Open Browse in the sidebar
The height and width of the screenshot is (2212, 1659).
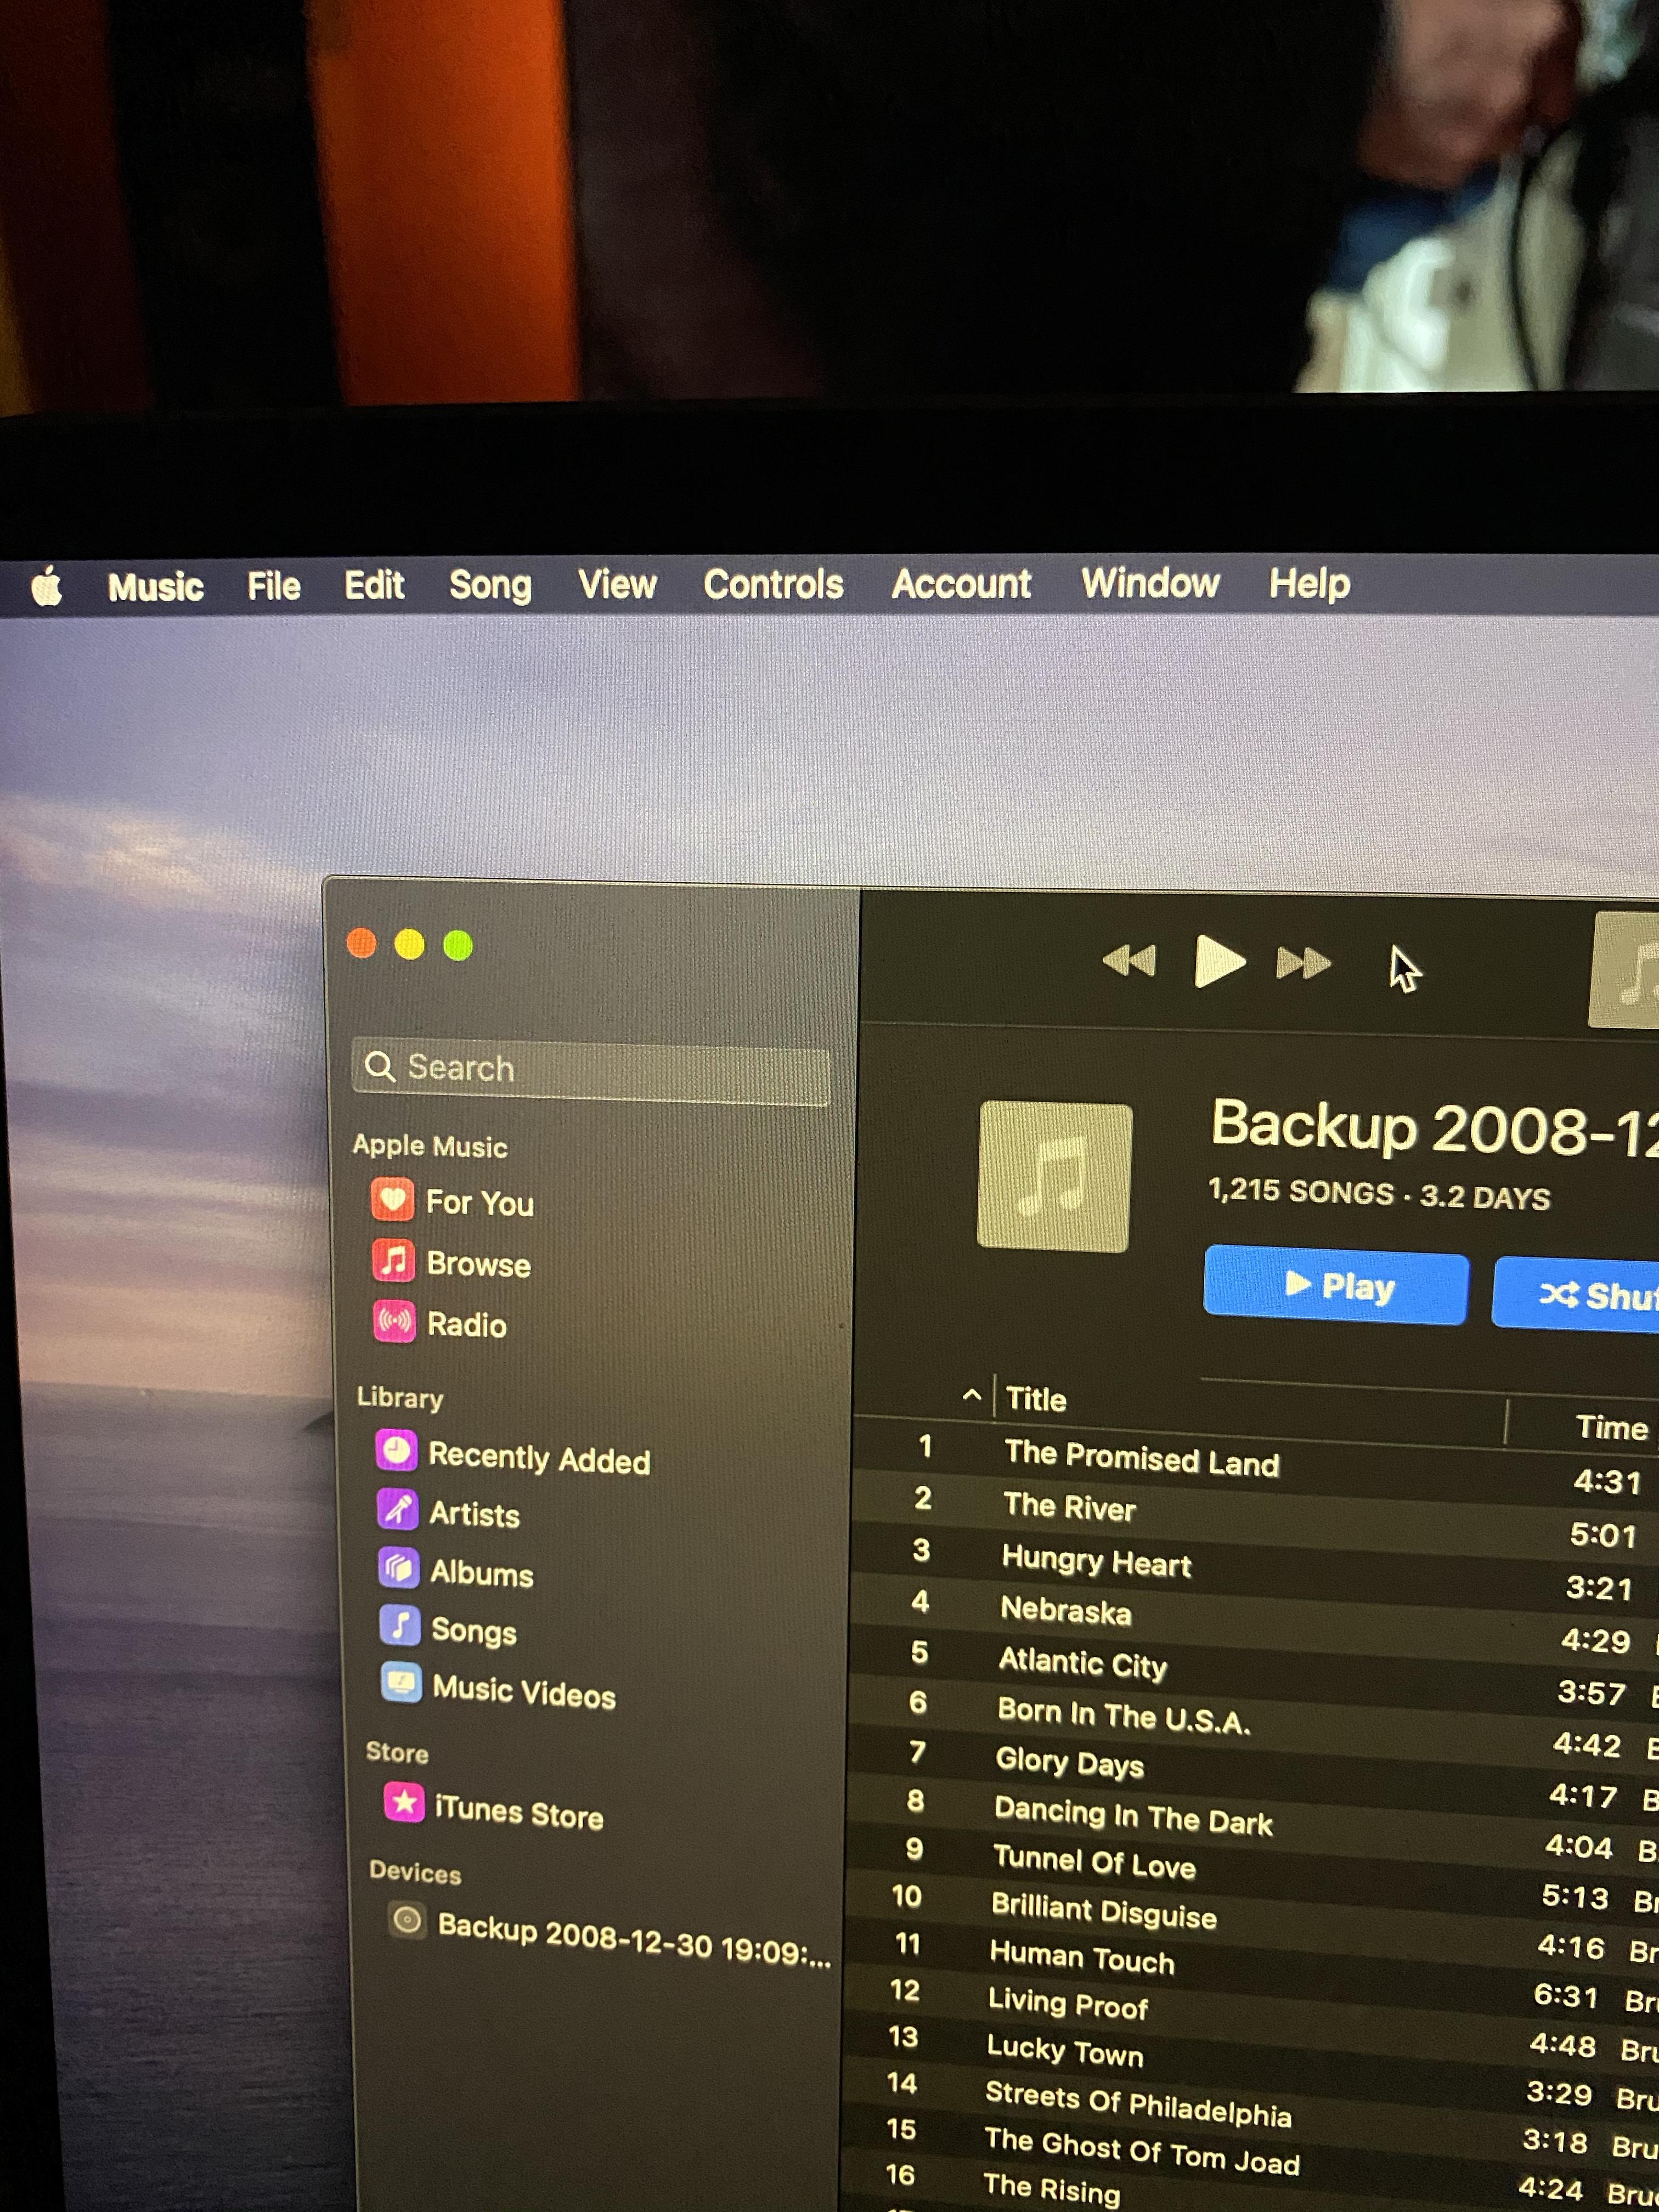pyautogui.click(x=477, y=1264)
